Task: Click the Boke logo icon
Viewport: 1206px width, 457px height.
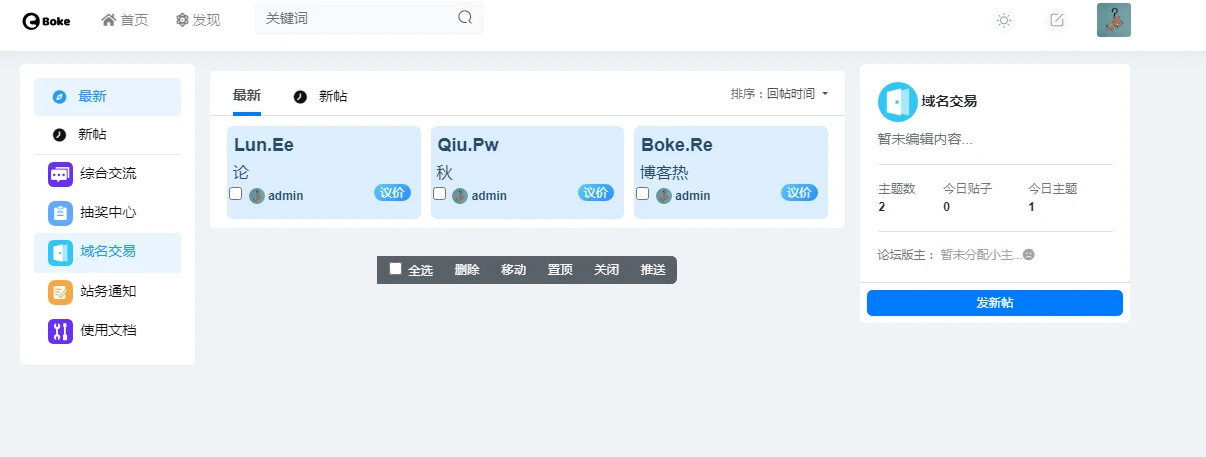Action: (31, 20)
